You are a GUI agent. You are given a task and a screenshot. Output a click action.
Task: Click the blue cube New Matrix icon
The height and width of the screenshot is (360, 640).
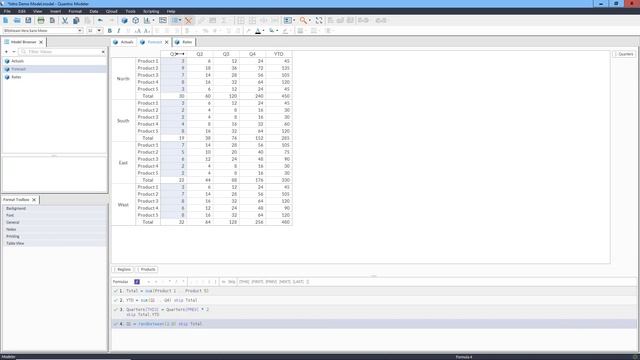click(x=124, y=20)
